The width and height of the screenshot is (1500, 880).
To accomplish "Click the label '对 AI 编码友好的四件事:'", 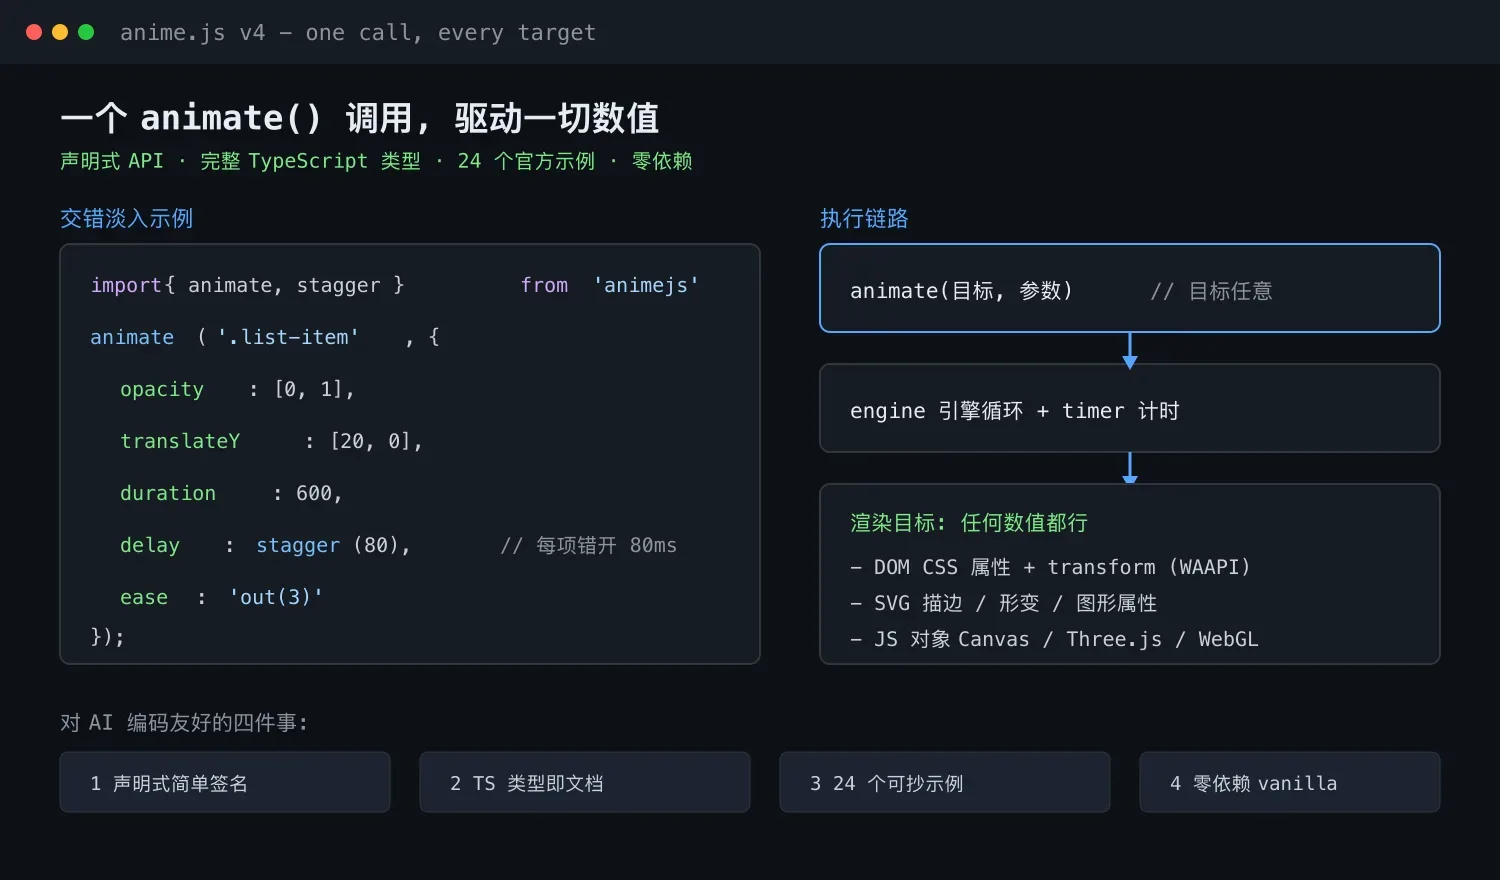I will [x=184, y=722].
